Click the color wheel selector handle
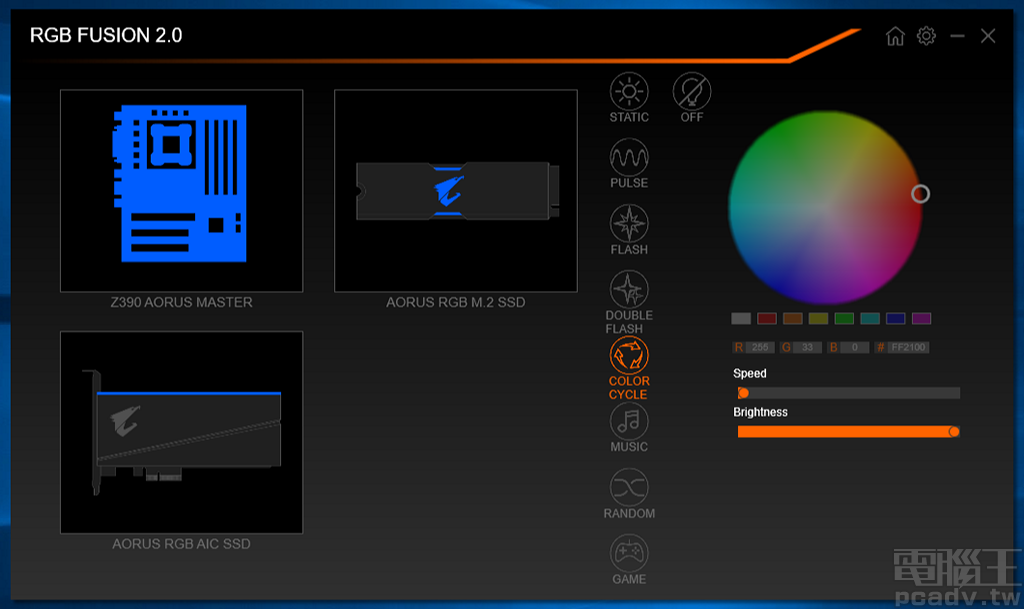Viewport: 1024px width, 609px height. coord(920,194)
